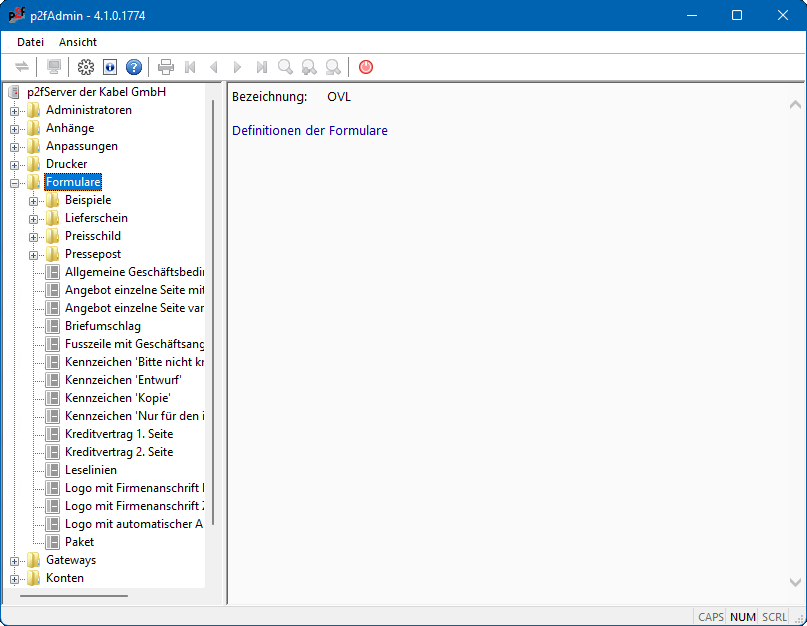Select the Leselinien form entry
807x626 pixels.
click(90, 470)
